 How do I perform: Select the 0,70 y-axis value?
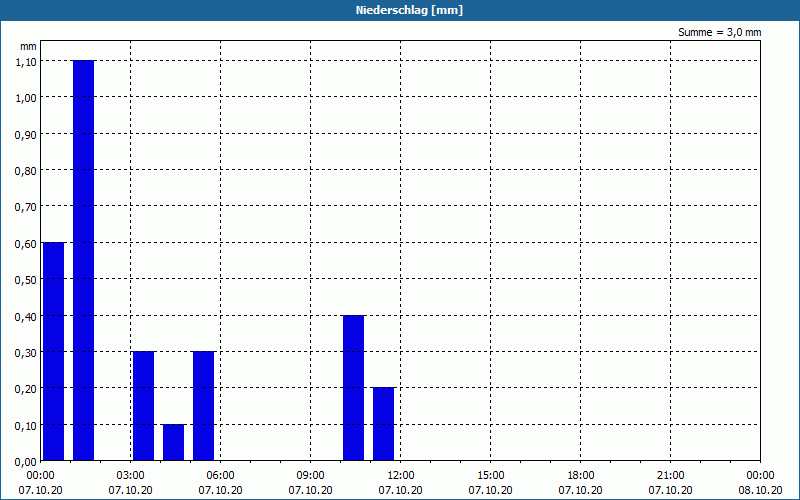coord(26,207)
